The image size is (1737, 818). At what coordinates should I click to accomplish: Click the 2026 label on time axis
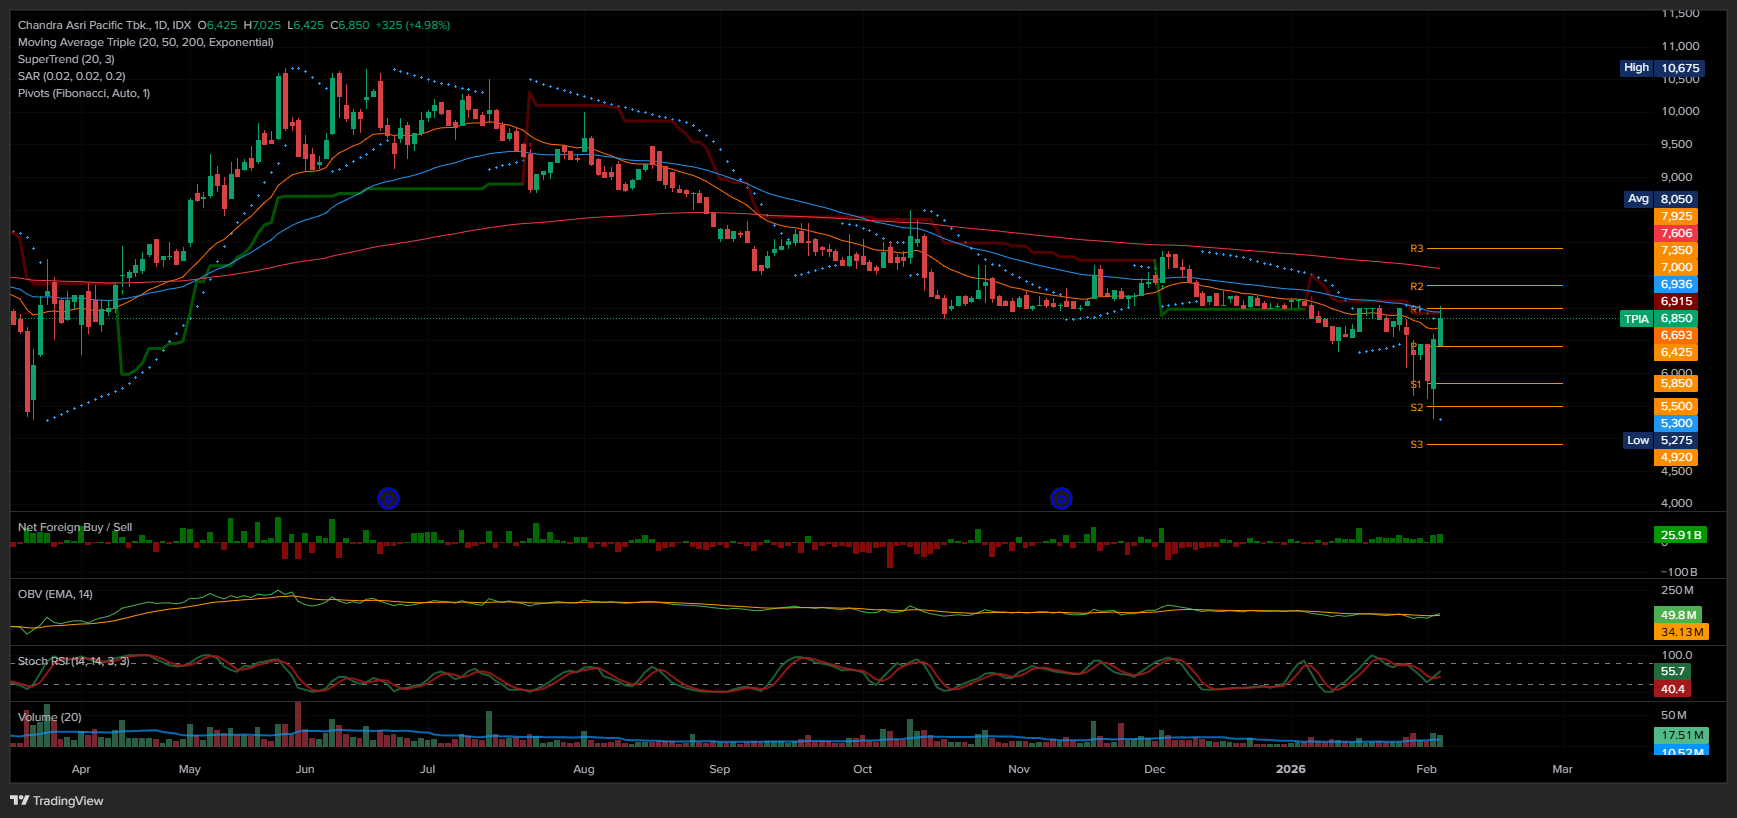point(1290,769)
